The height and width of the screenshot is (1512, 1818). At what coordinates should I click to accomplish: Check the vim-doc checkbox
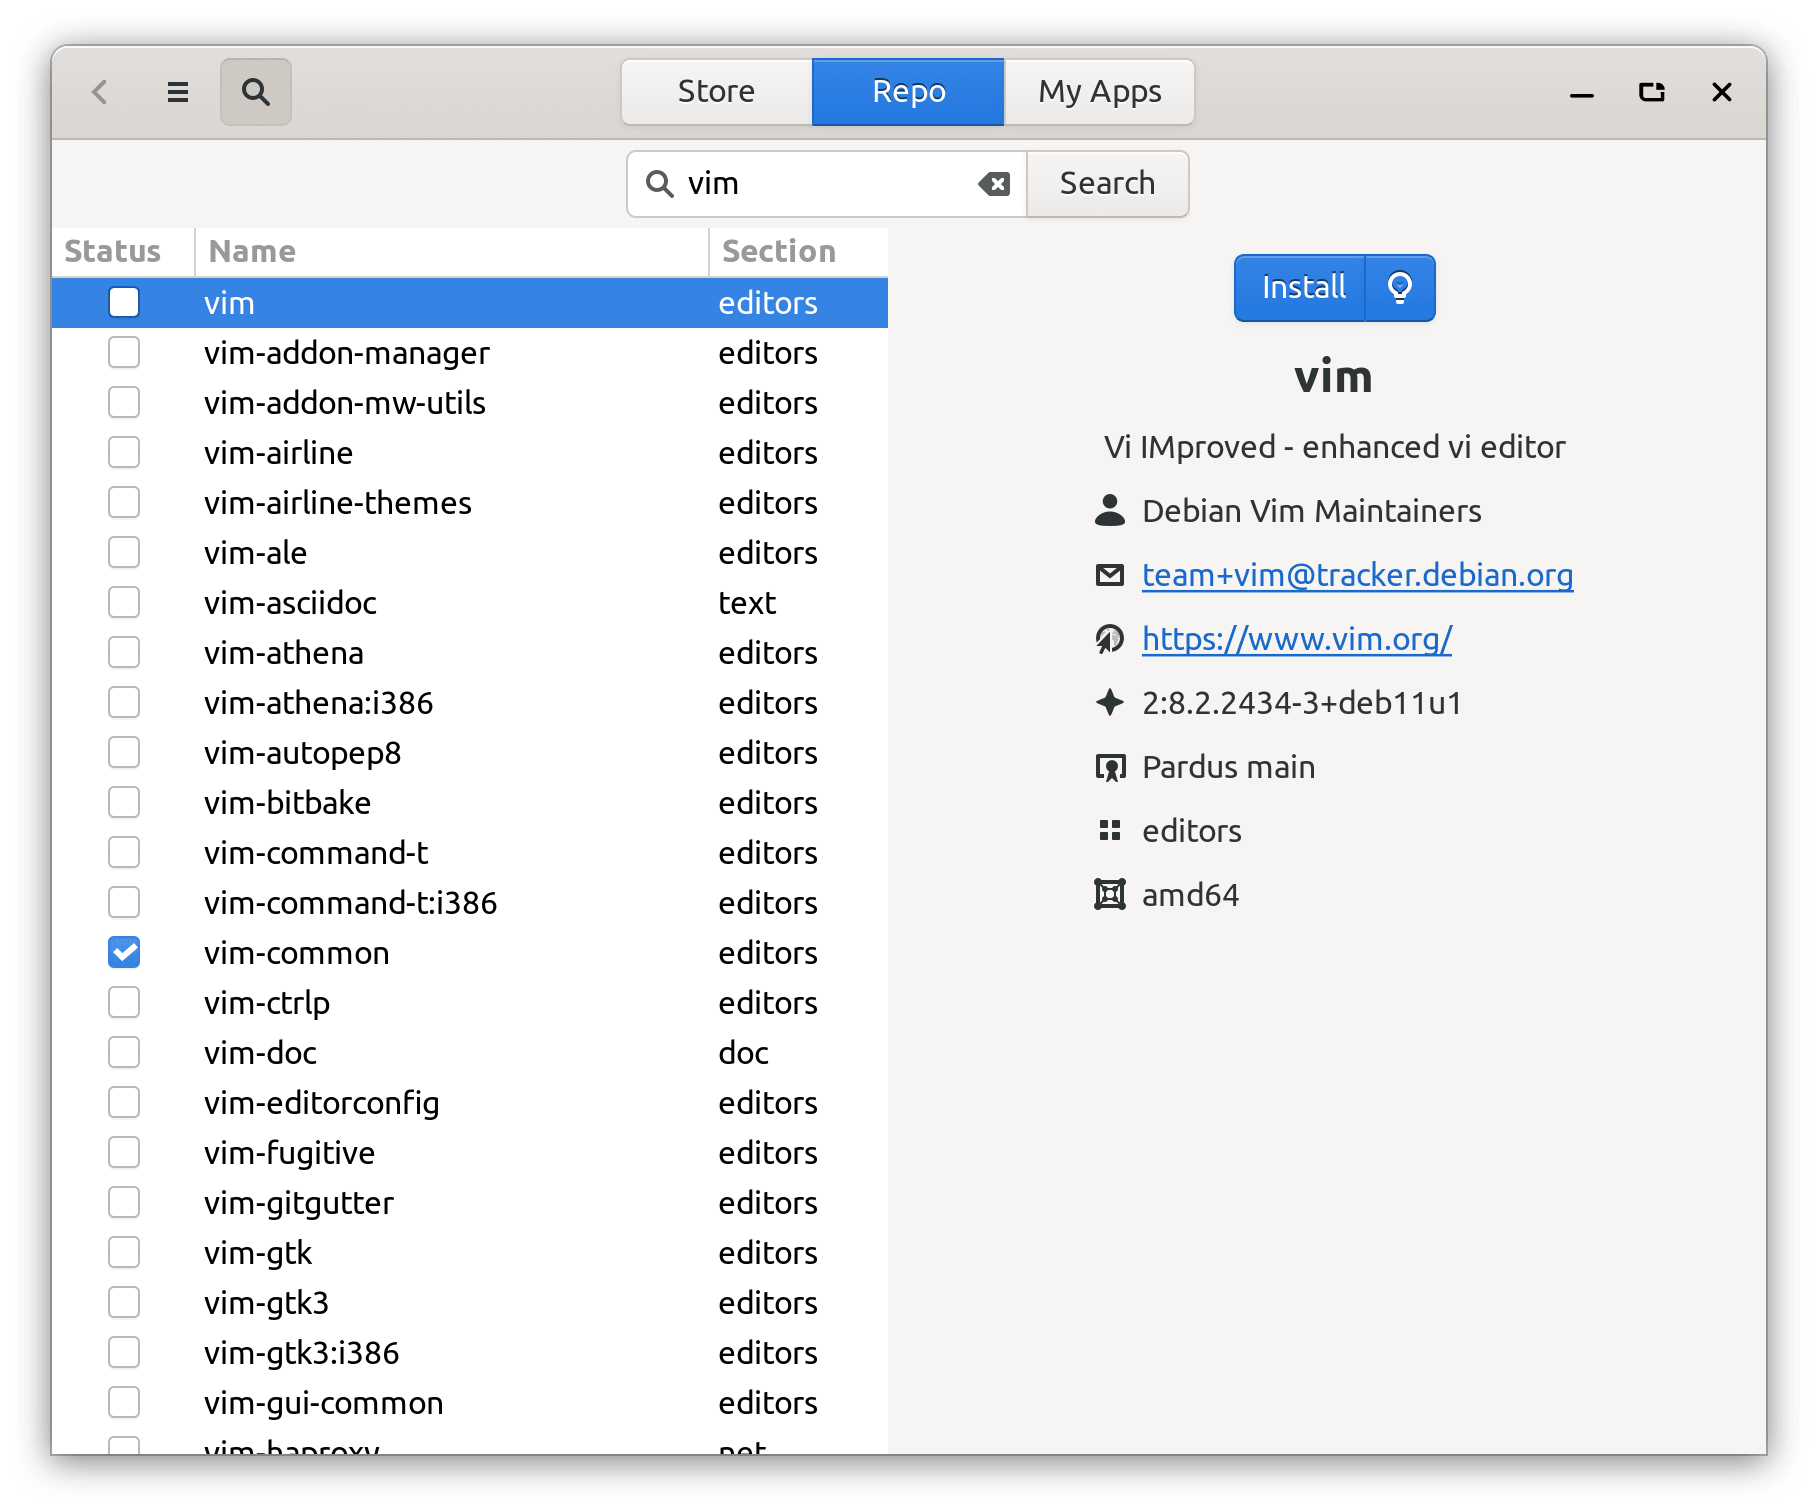[x=124, y=1052]
